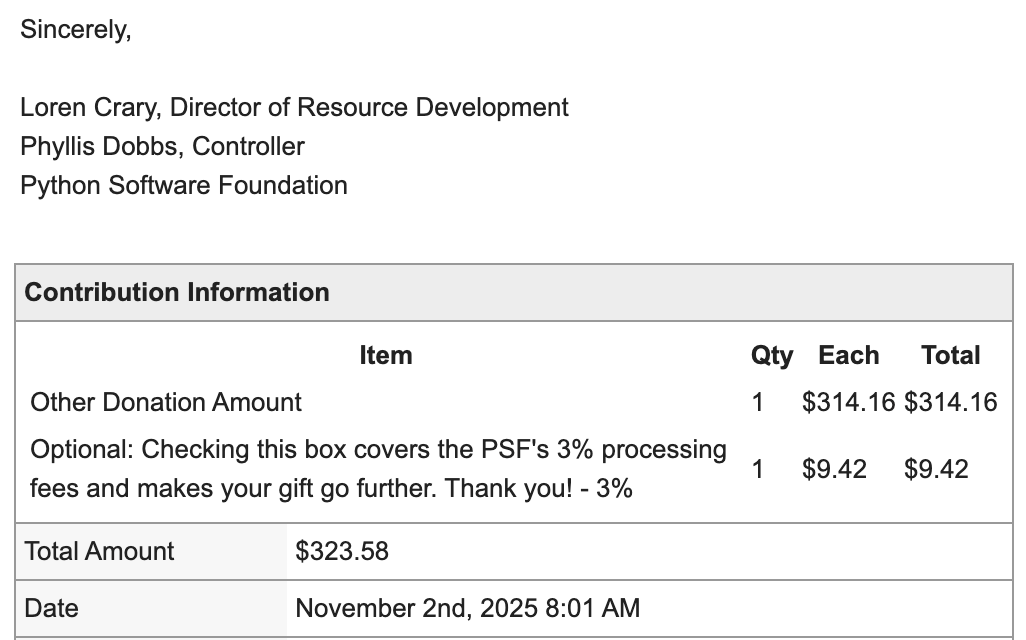The image size is (1026, 640).
Task: Click the Python Software Foundation text
Action: tap(184, 185)
